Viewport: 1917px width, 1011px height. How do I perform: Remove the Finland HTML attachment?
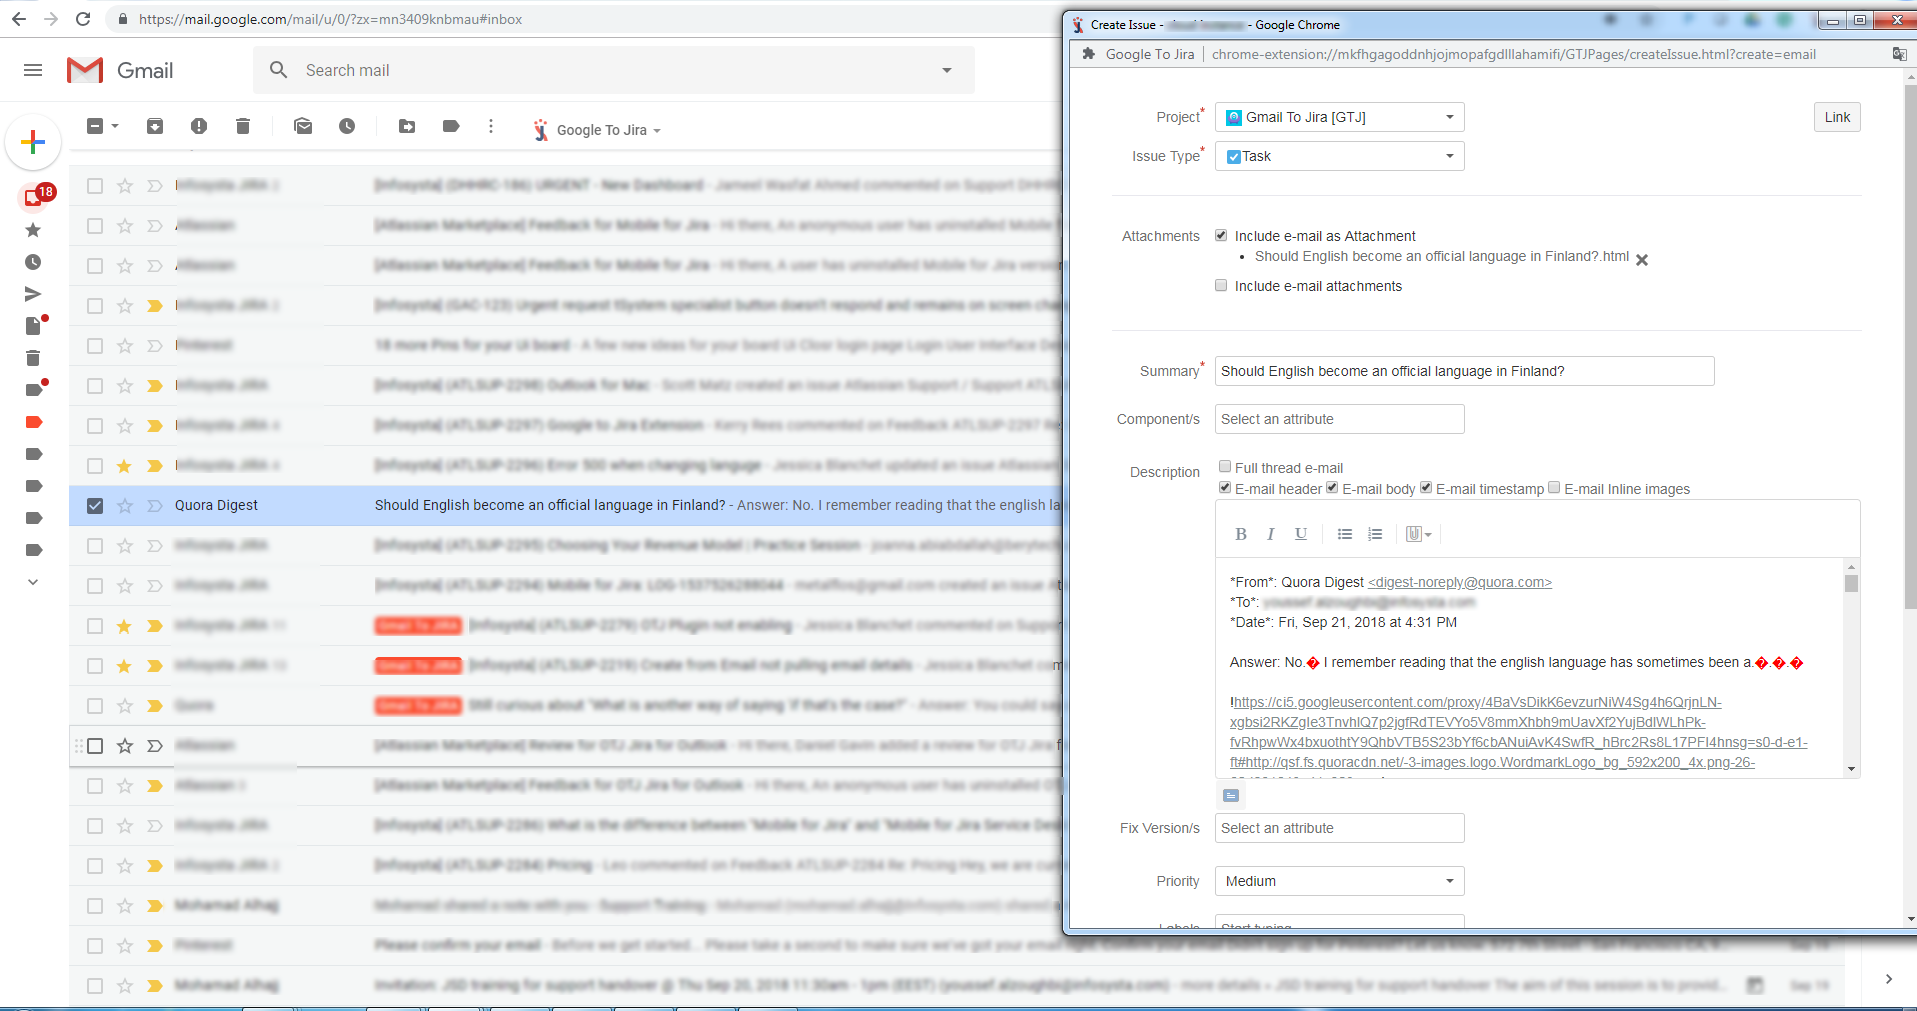point(1642,259)
